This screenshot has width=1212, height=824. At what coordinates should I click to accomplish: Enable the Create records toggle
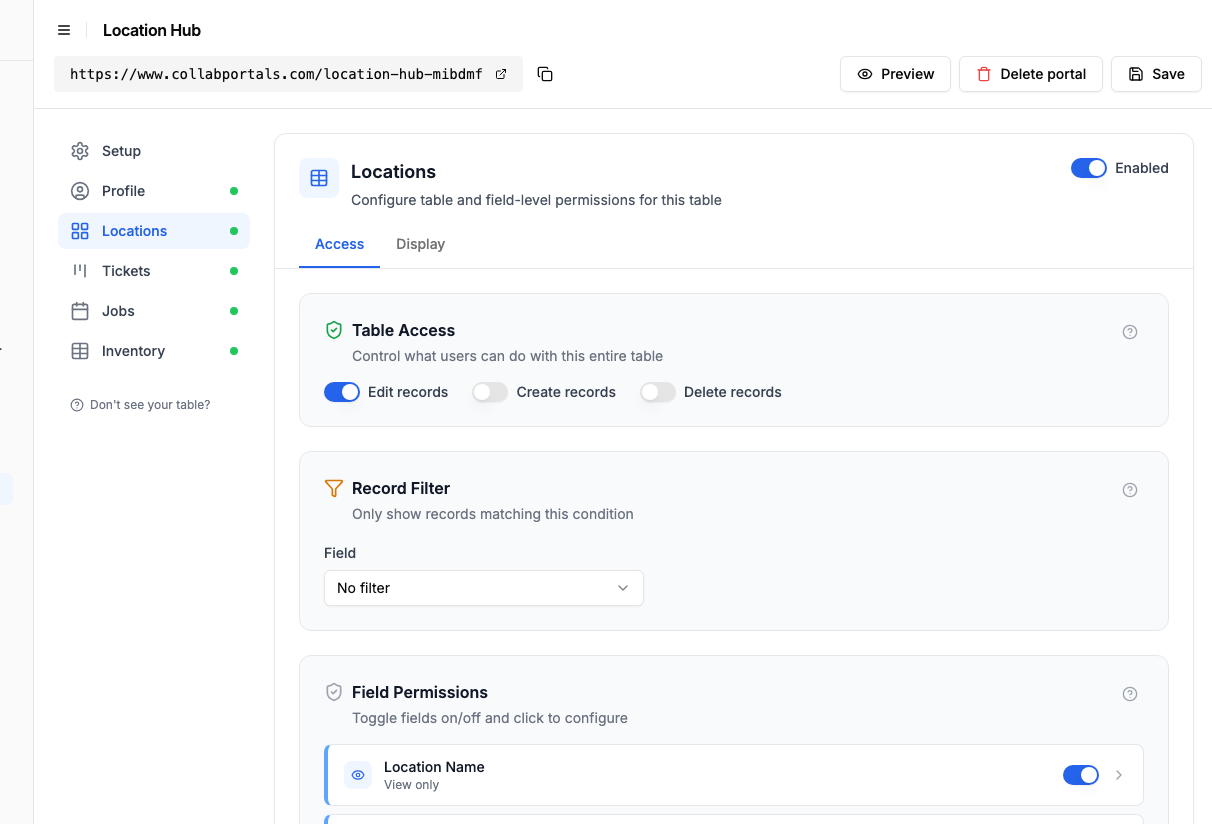(490, 392)
